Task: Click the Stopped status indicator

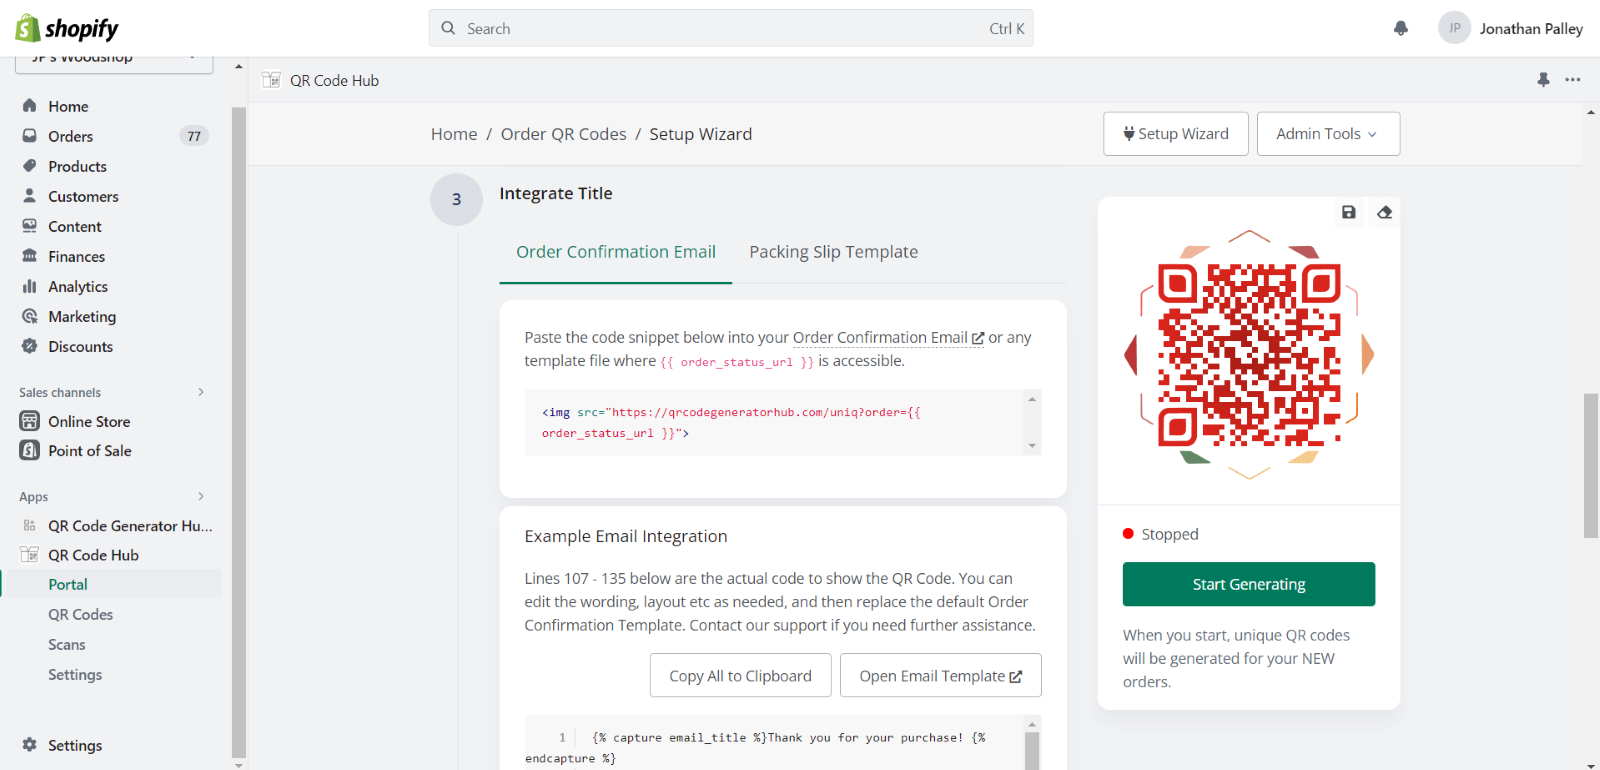Action: (x=1160, y=534)
